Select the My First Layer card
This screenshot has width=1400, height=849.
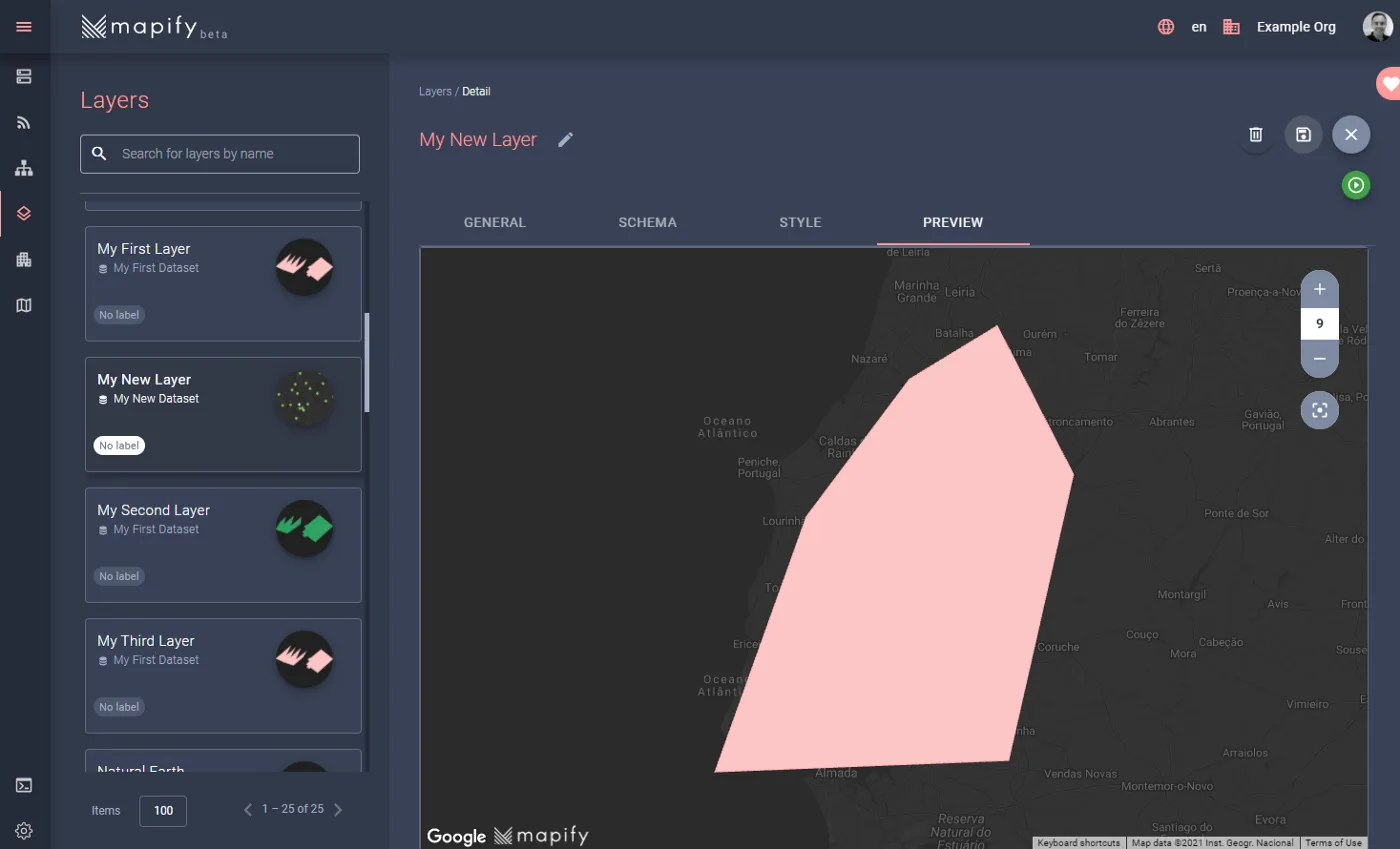click(223, 284)
